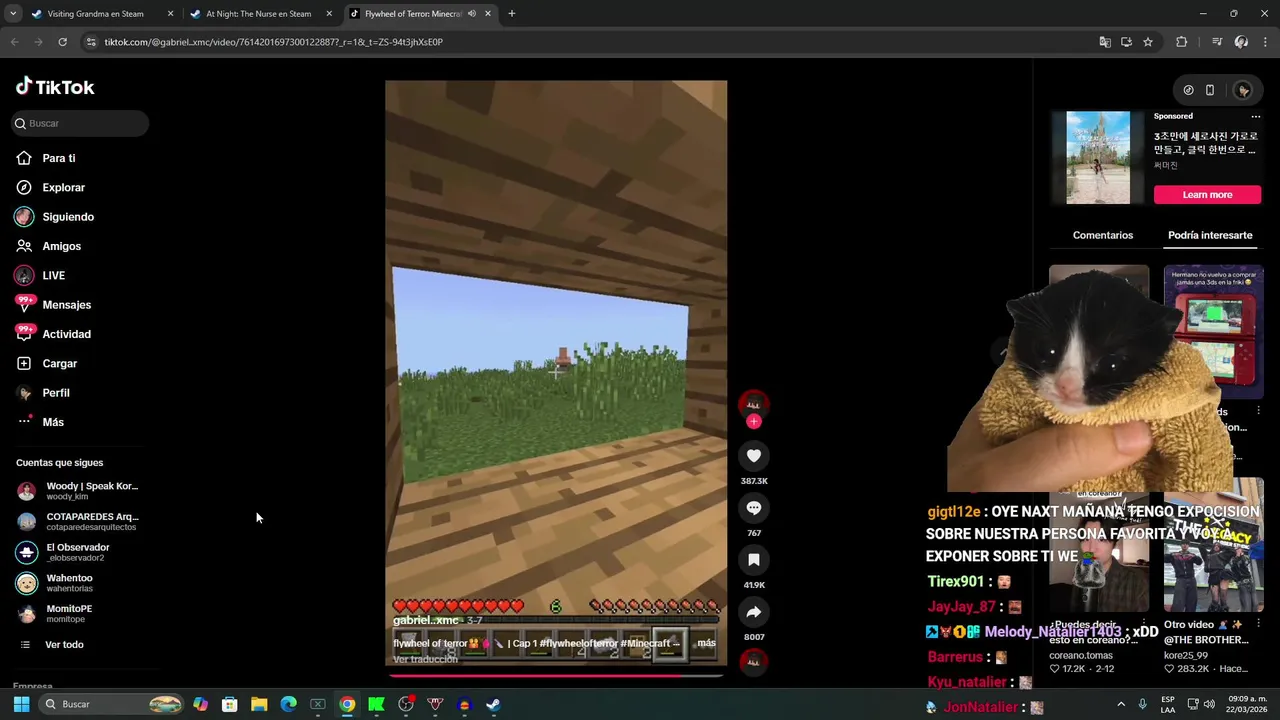Click the TikTok logo
This screenshot has width=1280, height=720.
click(55, 87)
